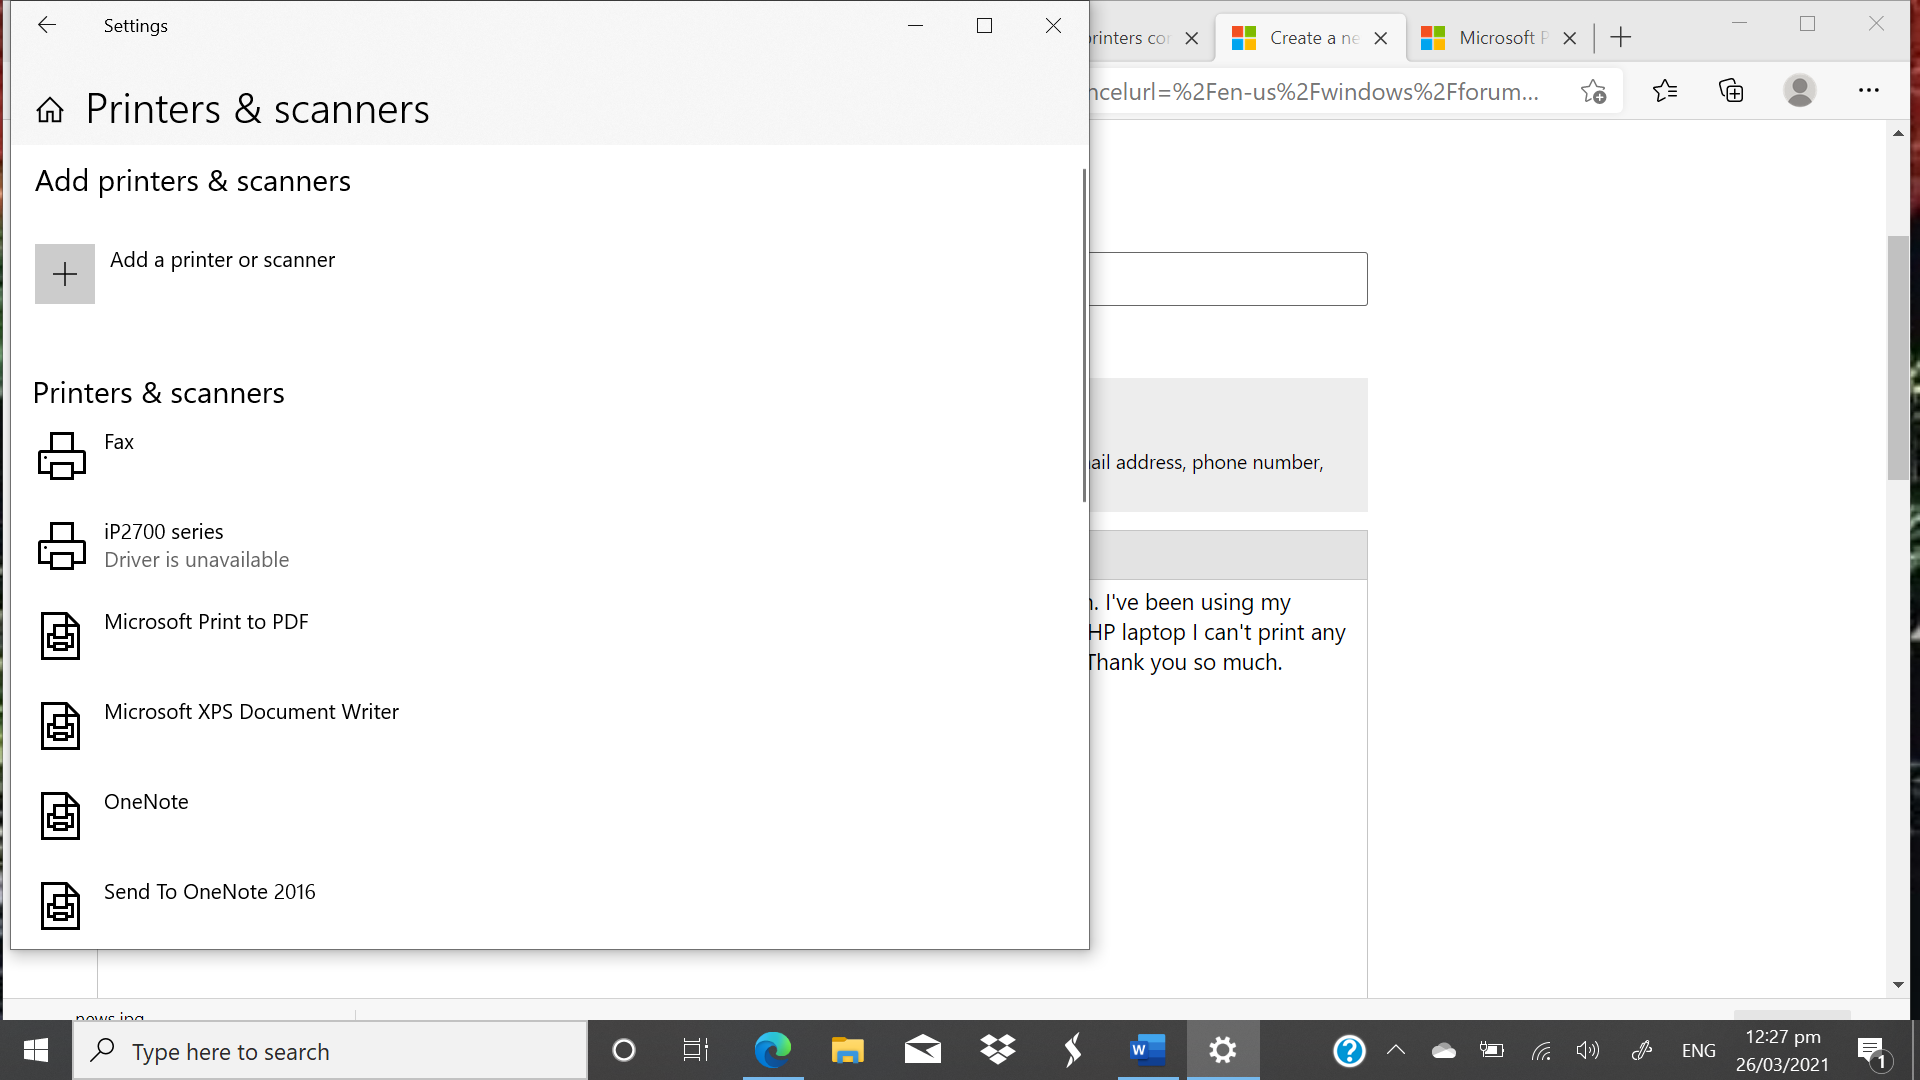The image size is (1920, 1080).
Task: Open Settings home via house icon
Action: (50, 110)
